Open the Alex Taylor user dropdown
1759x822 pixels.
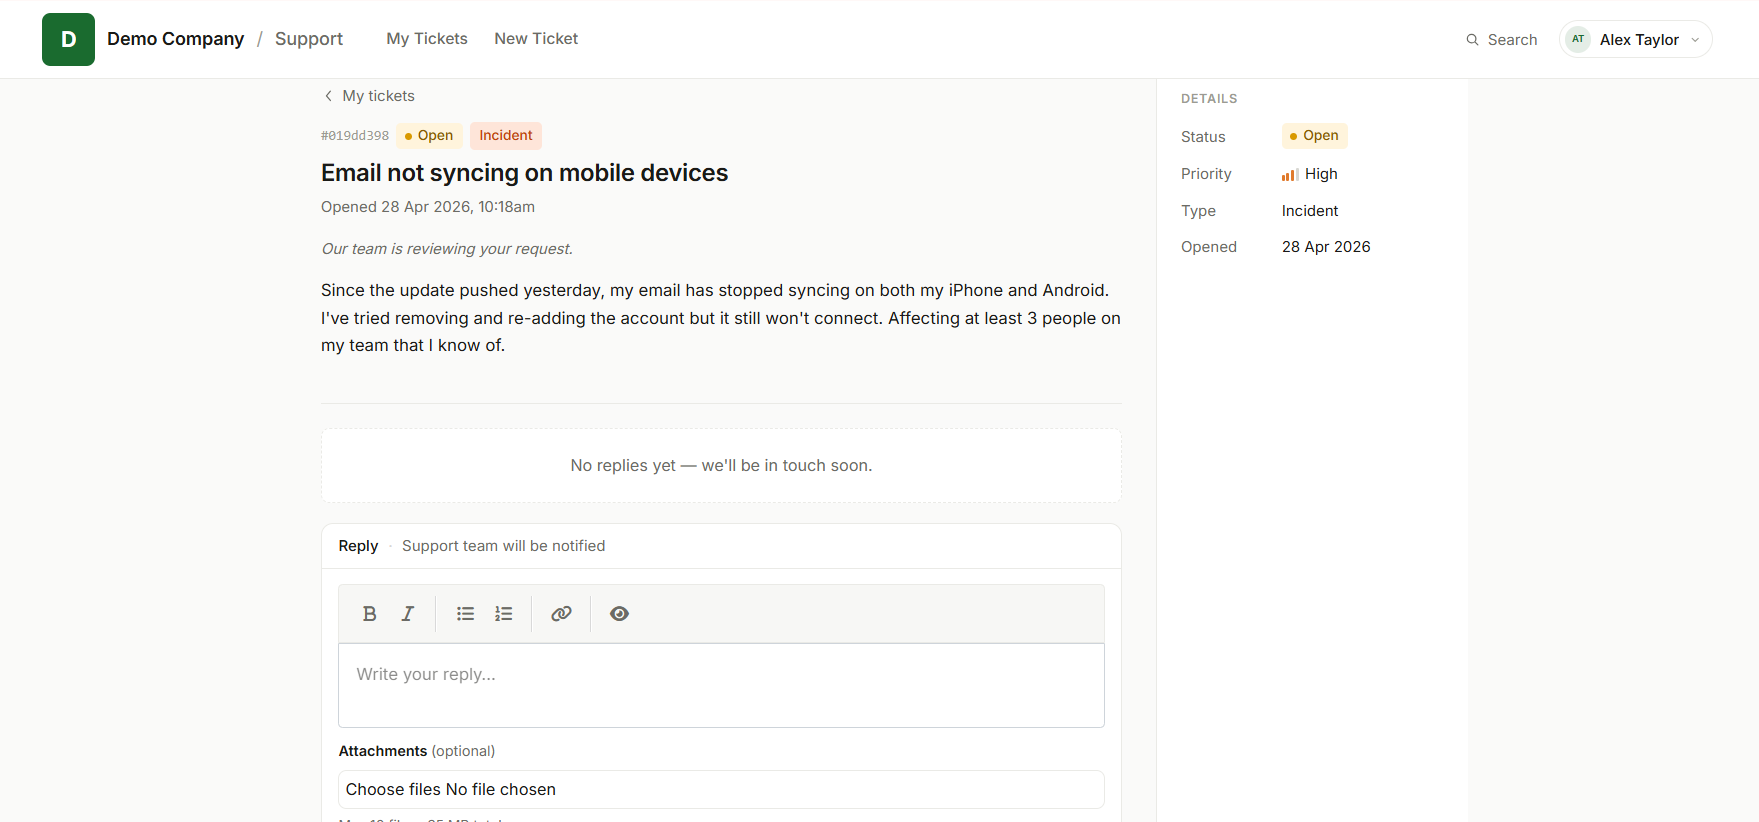tap(1635, 39)
